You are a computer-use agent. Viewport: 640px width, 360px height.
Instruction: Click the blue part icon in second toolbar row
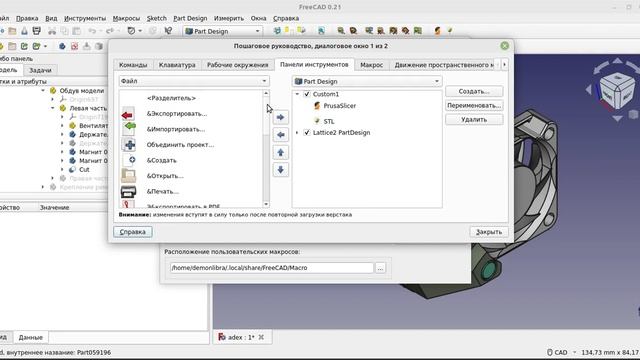62,46
